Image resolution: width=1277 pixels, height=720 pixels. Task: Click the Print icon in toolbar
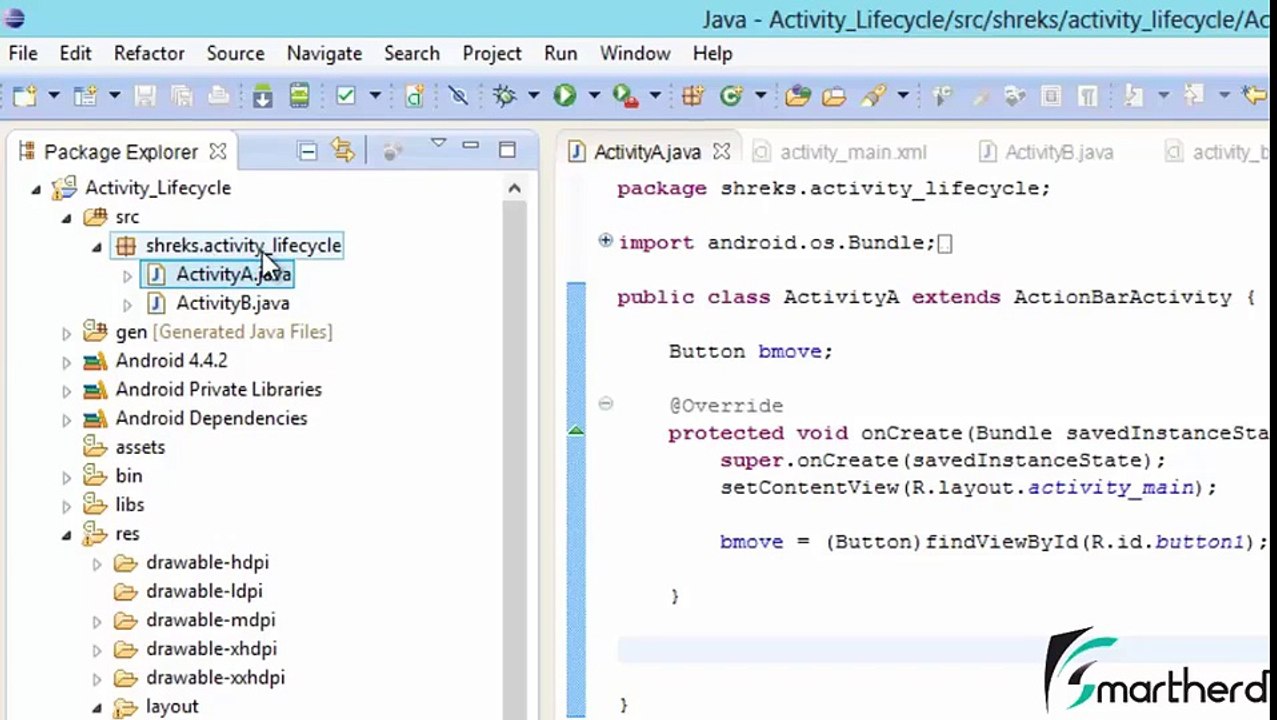click(218, 96)
